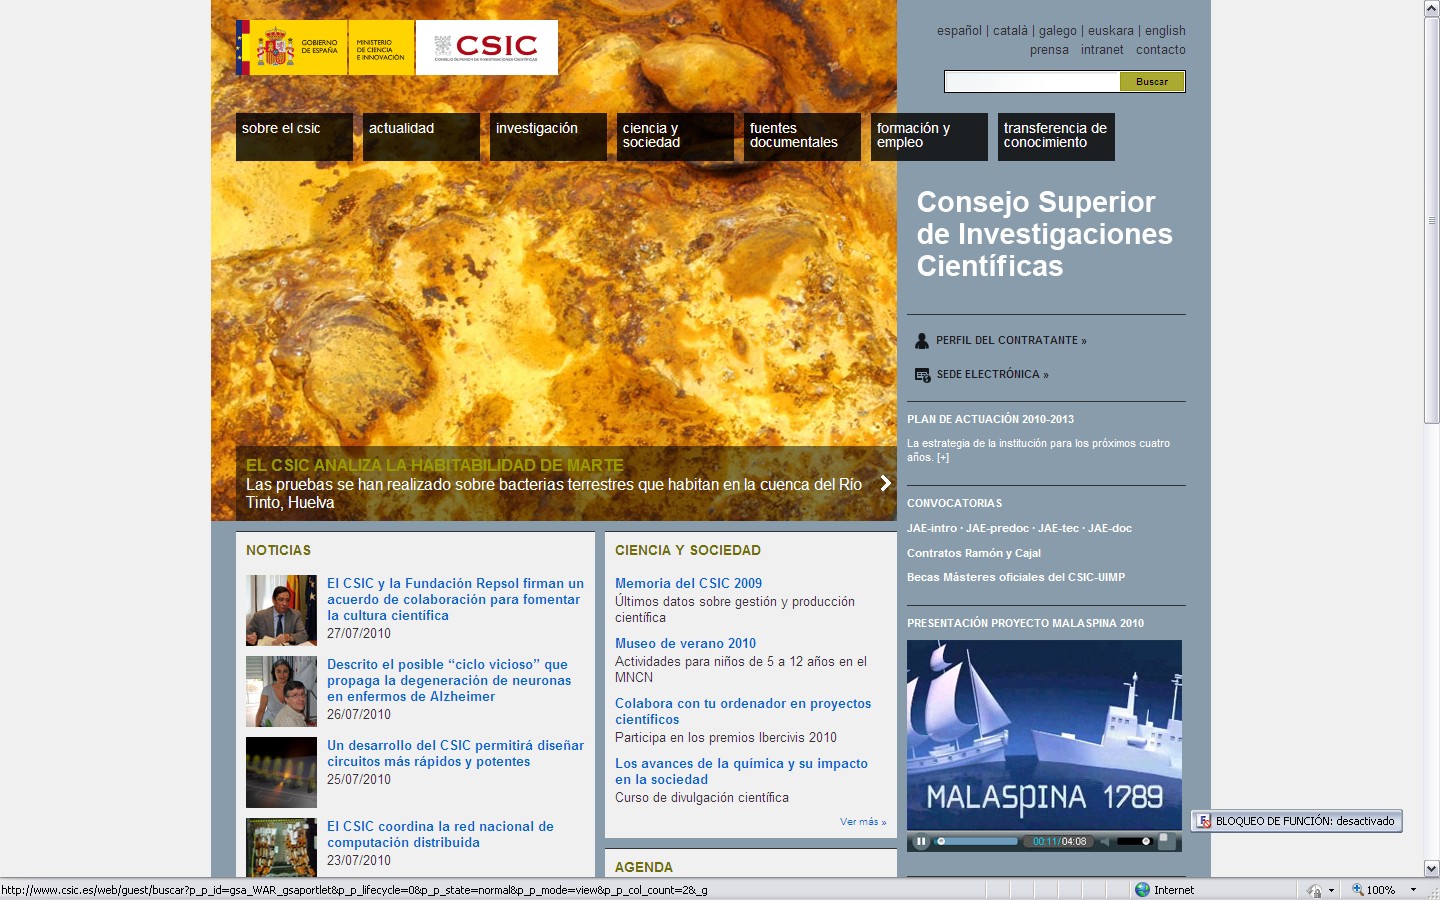
Task: Click the Malaspina 1789 video frame
Action: pos(1044,735)
